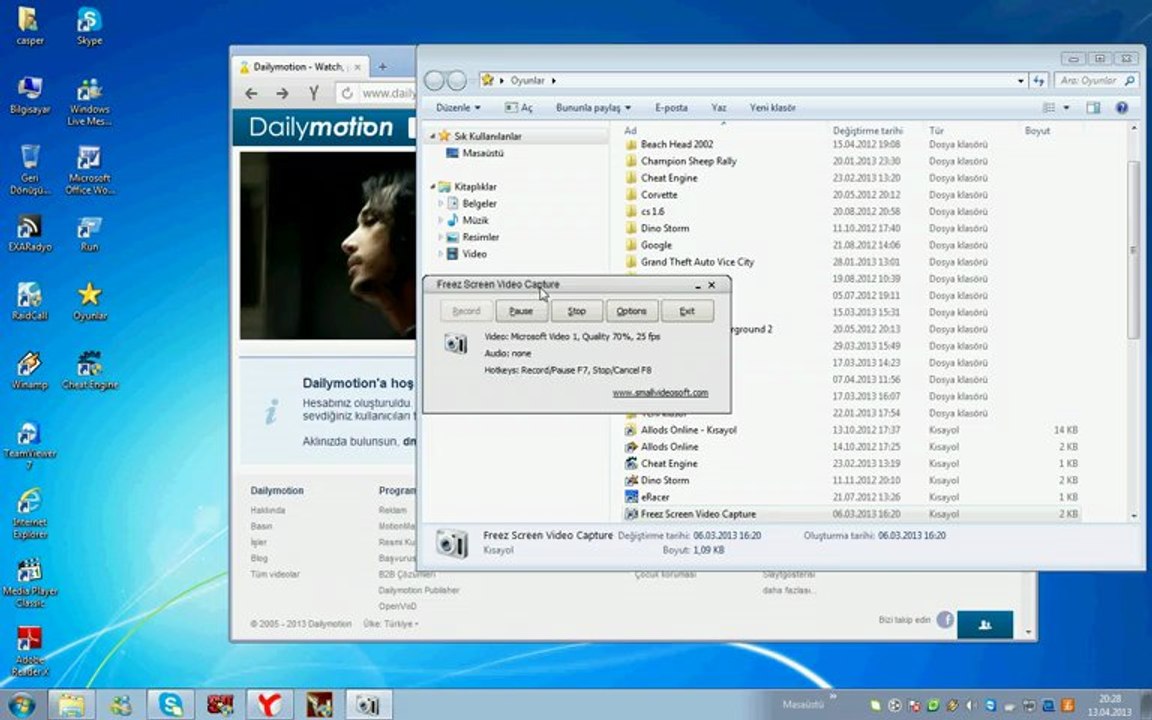Open the Tüm videolar footer link
Viewport: 1152px width, 720px height.
tap(275, 574)
